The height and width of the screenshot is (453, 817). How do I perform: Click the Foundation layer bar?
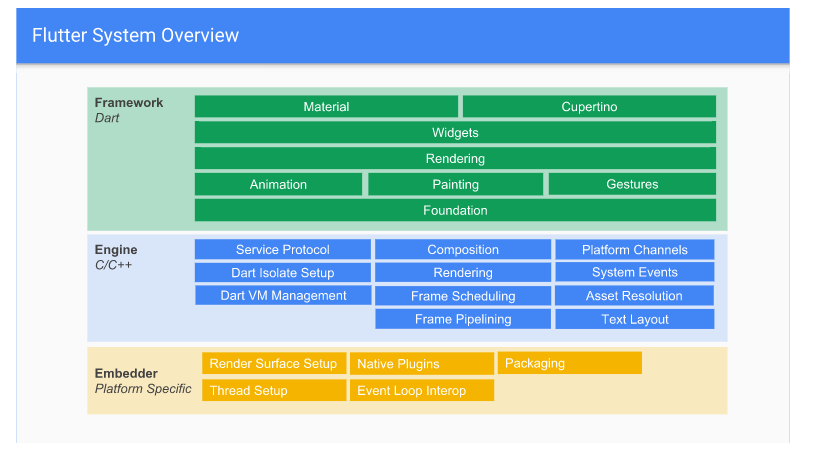click(x=455, y=210)
